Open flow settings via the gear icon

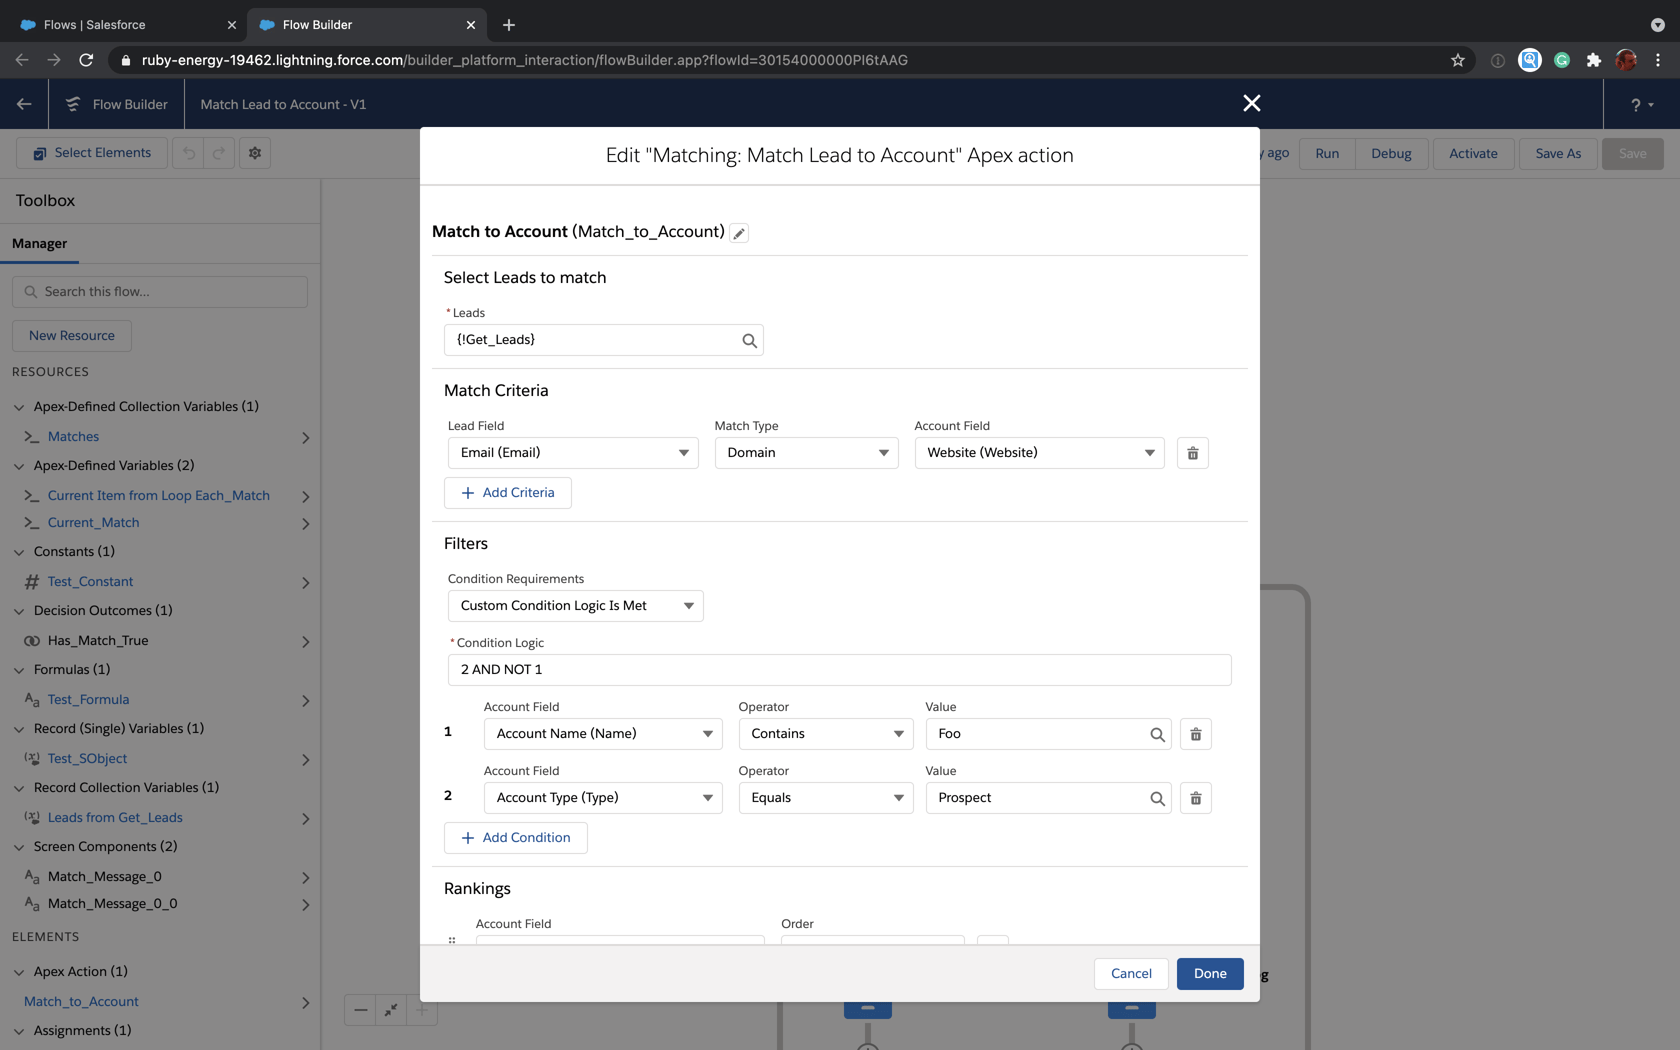coord(255,152)
